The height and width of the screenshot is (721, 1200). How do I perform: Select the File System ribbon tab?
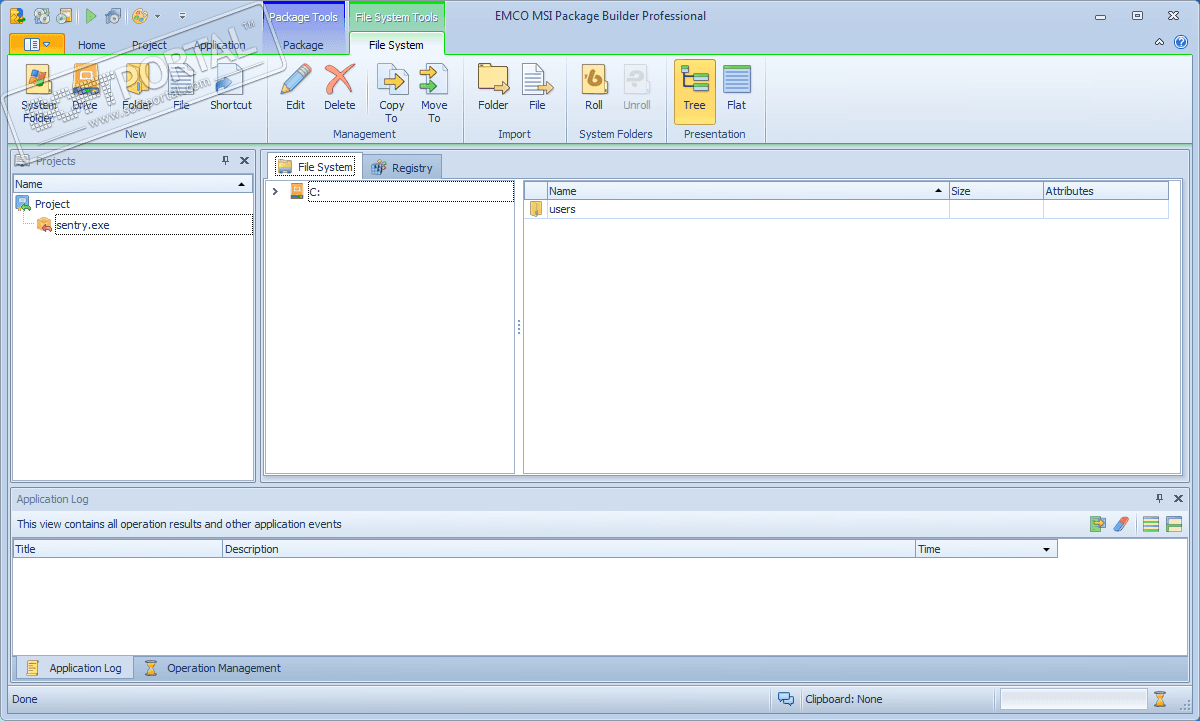[x=396, y=45]
